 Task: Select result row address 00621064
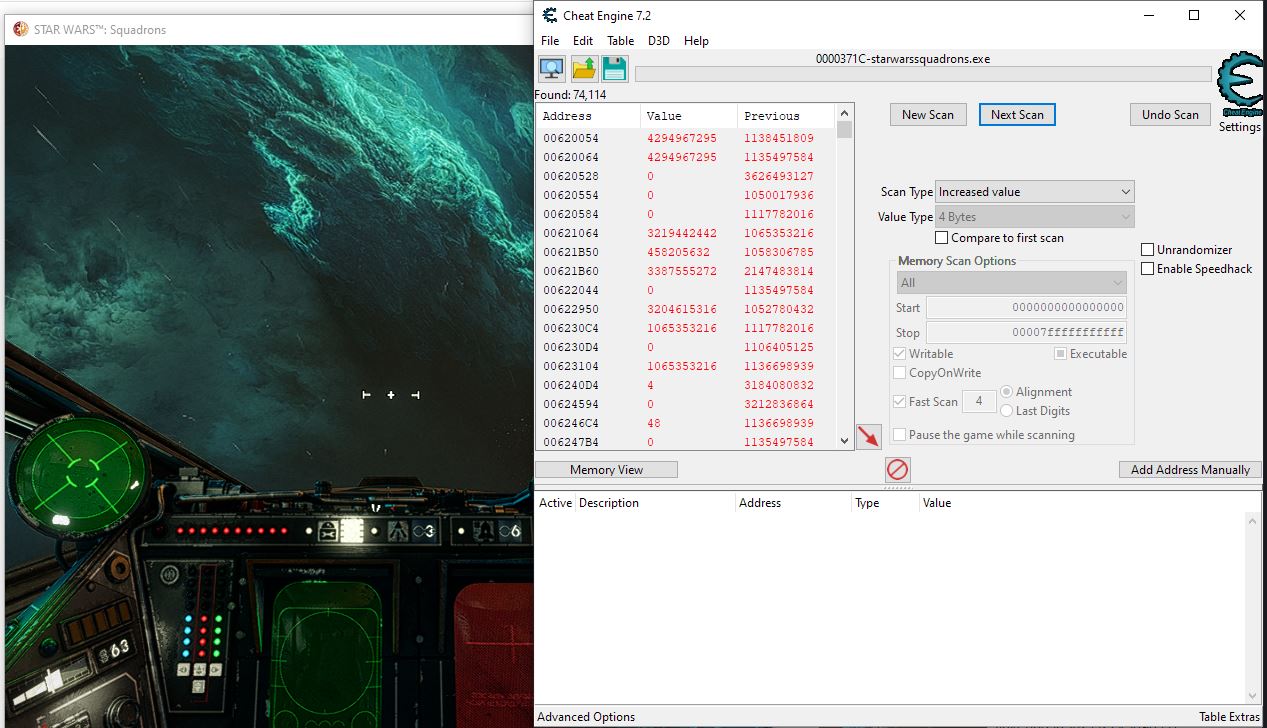pyautogui.click(x=685, y=233)
